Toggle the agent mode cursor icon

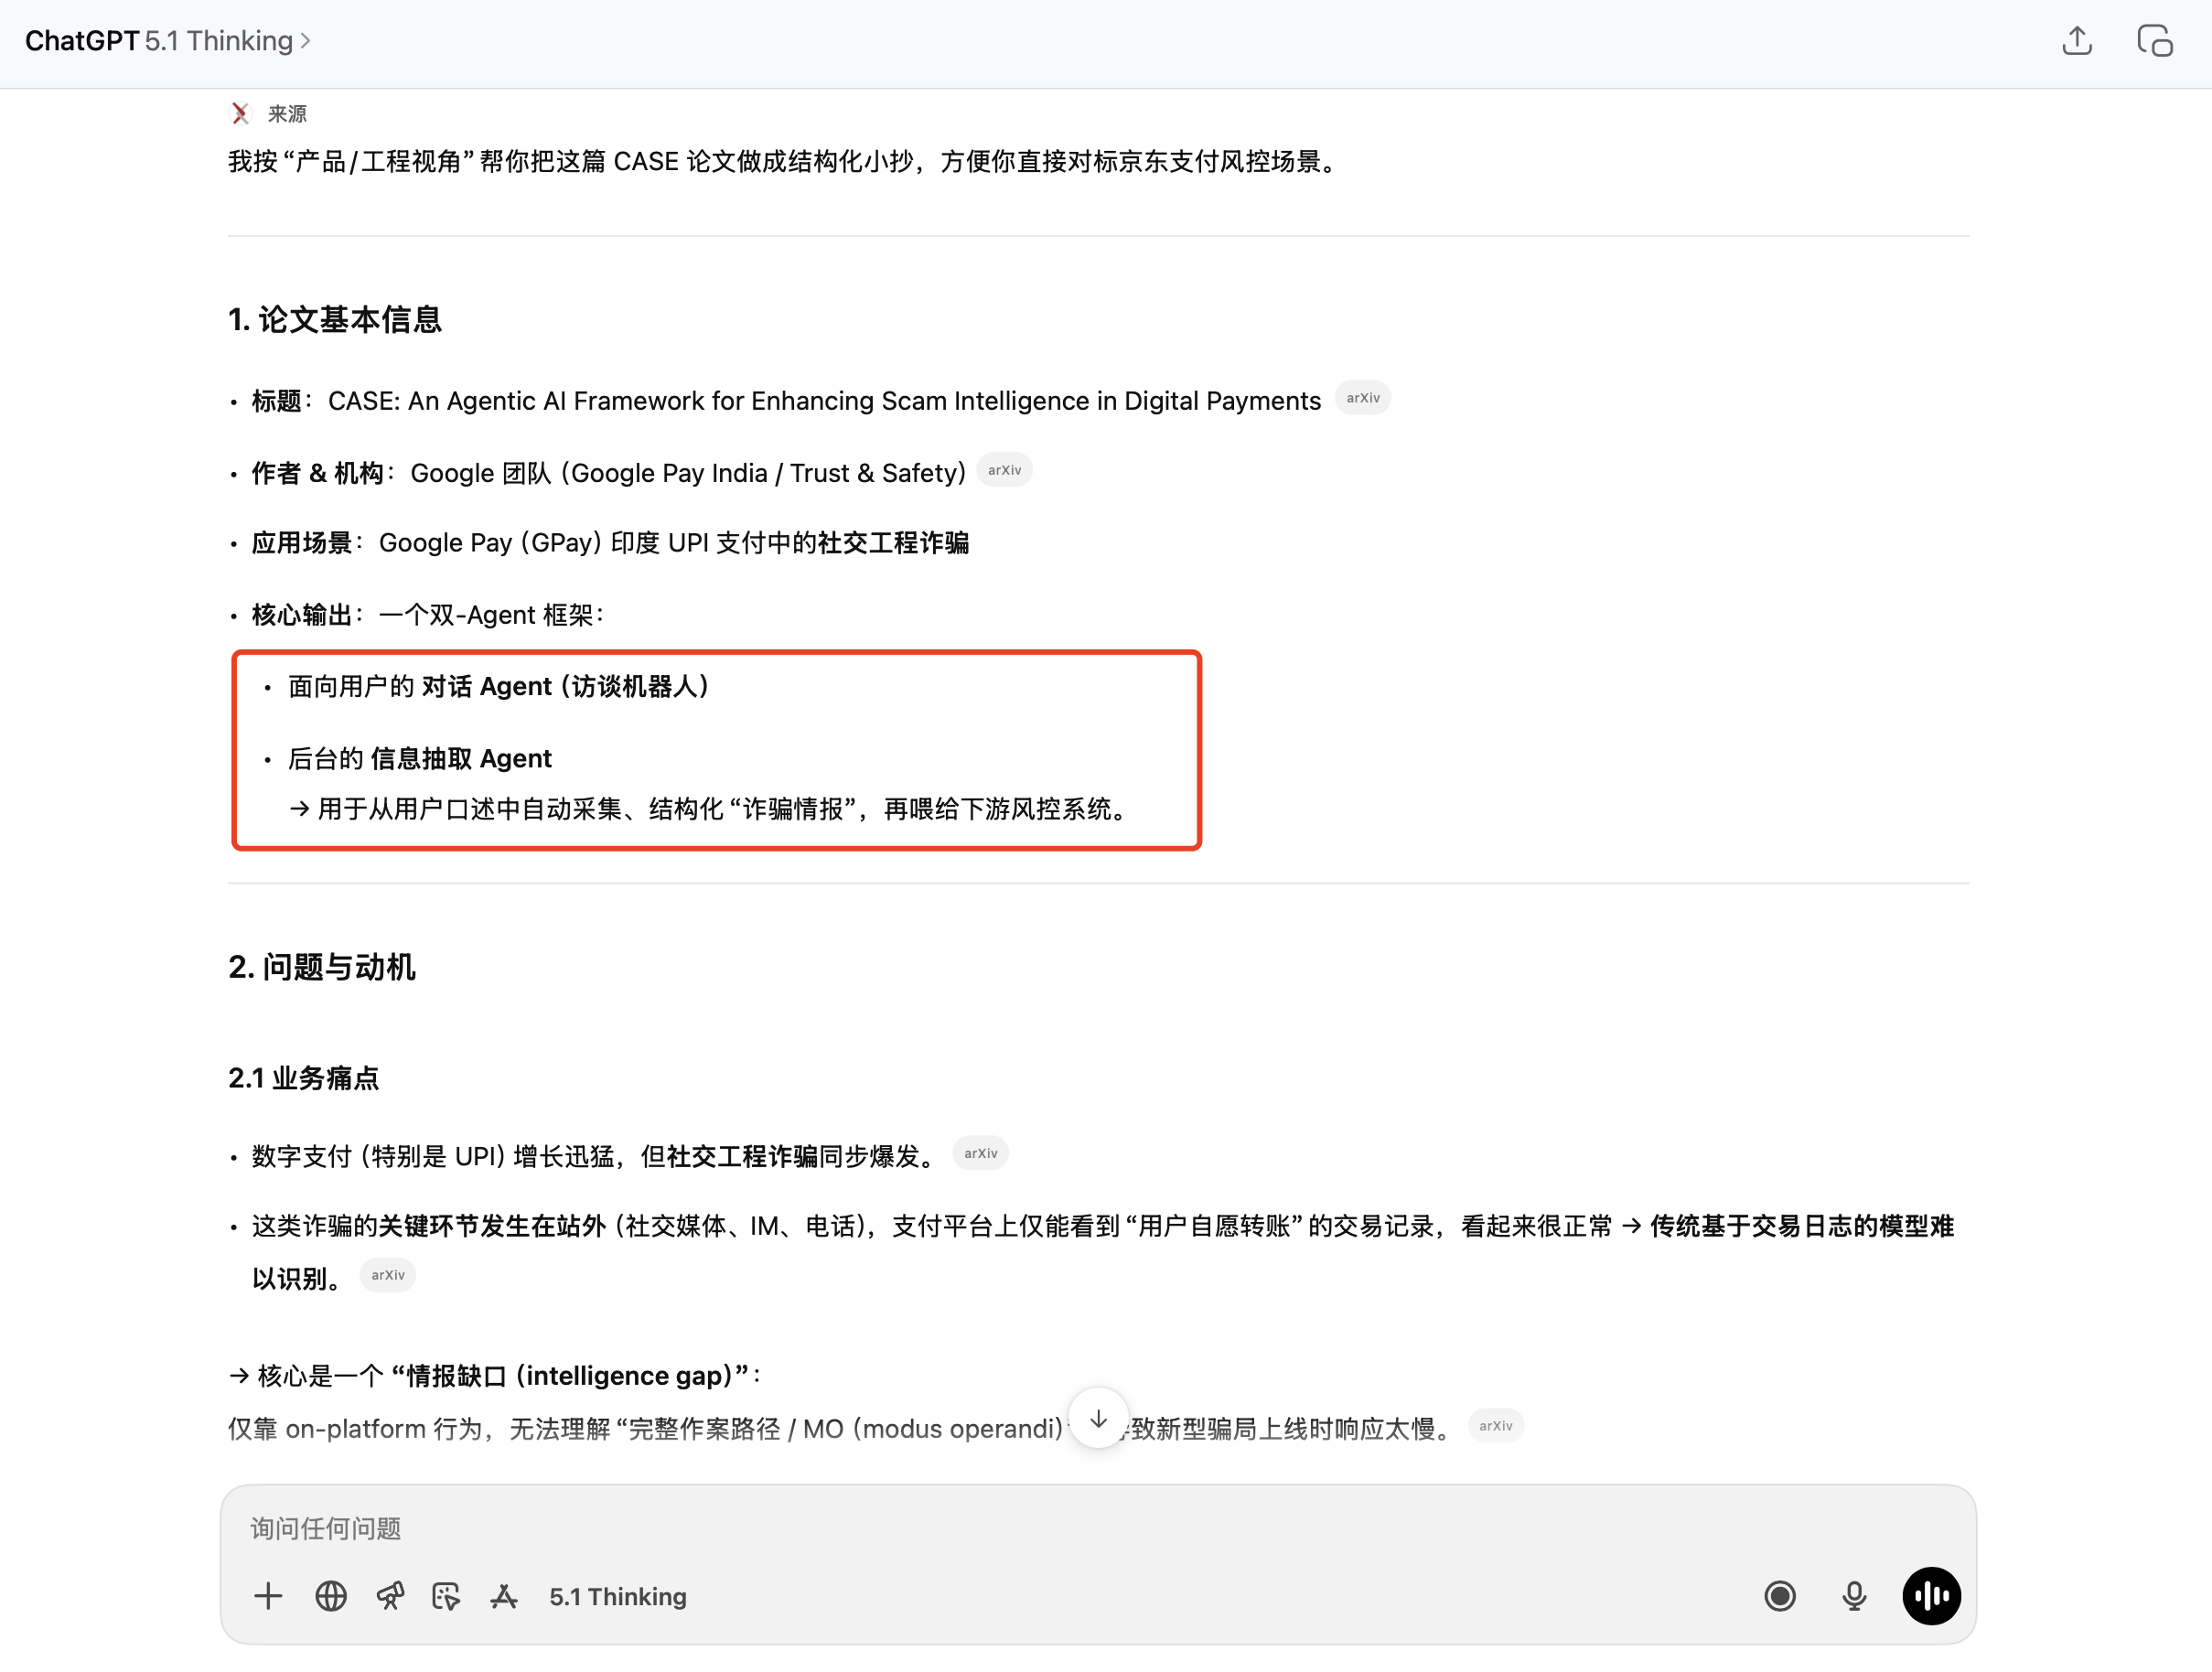446,1596
